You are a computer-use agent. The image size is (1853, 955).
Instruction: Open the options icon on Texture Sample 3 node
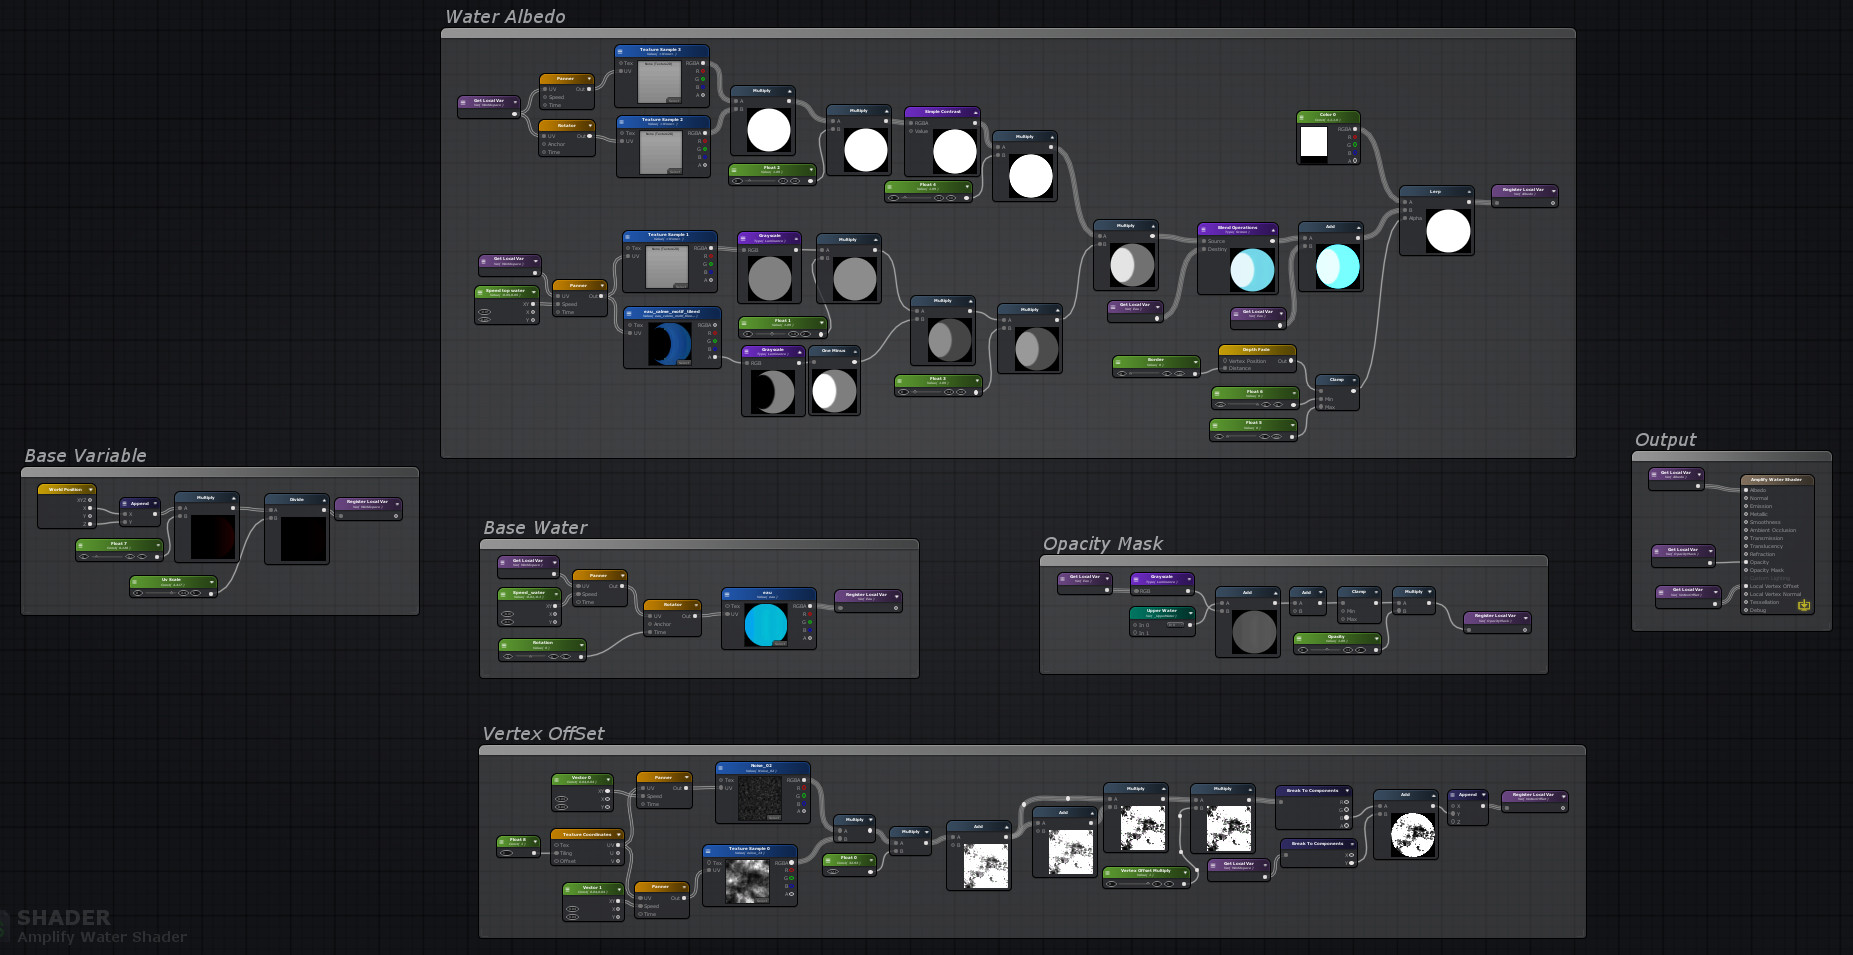[x=620, y=50]
